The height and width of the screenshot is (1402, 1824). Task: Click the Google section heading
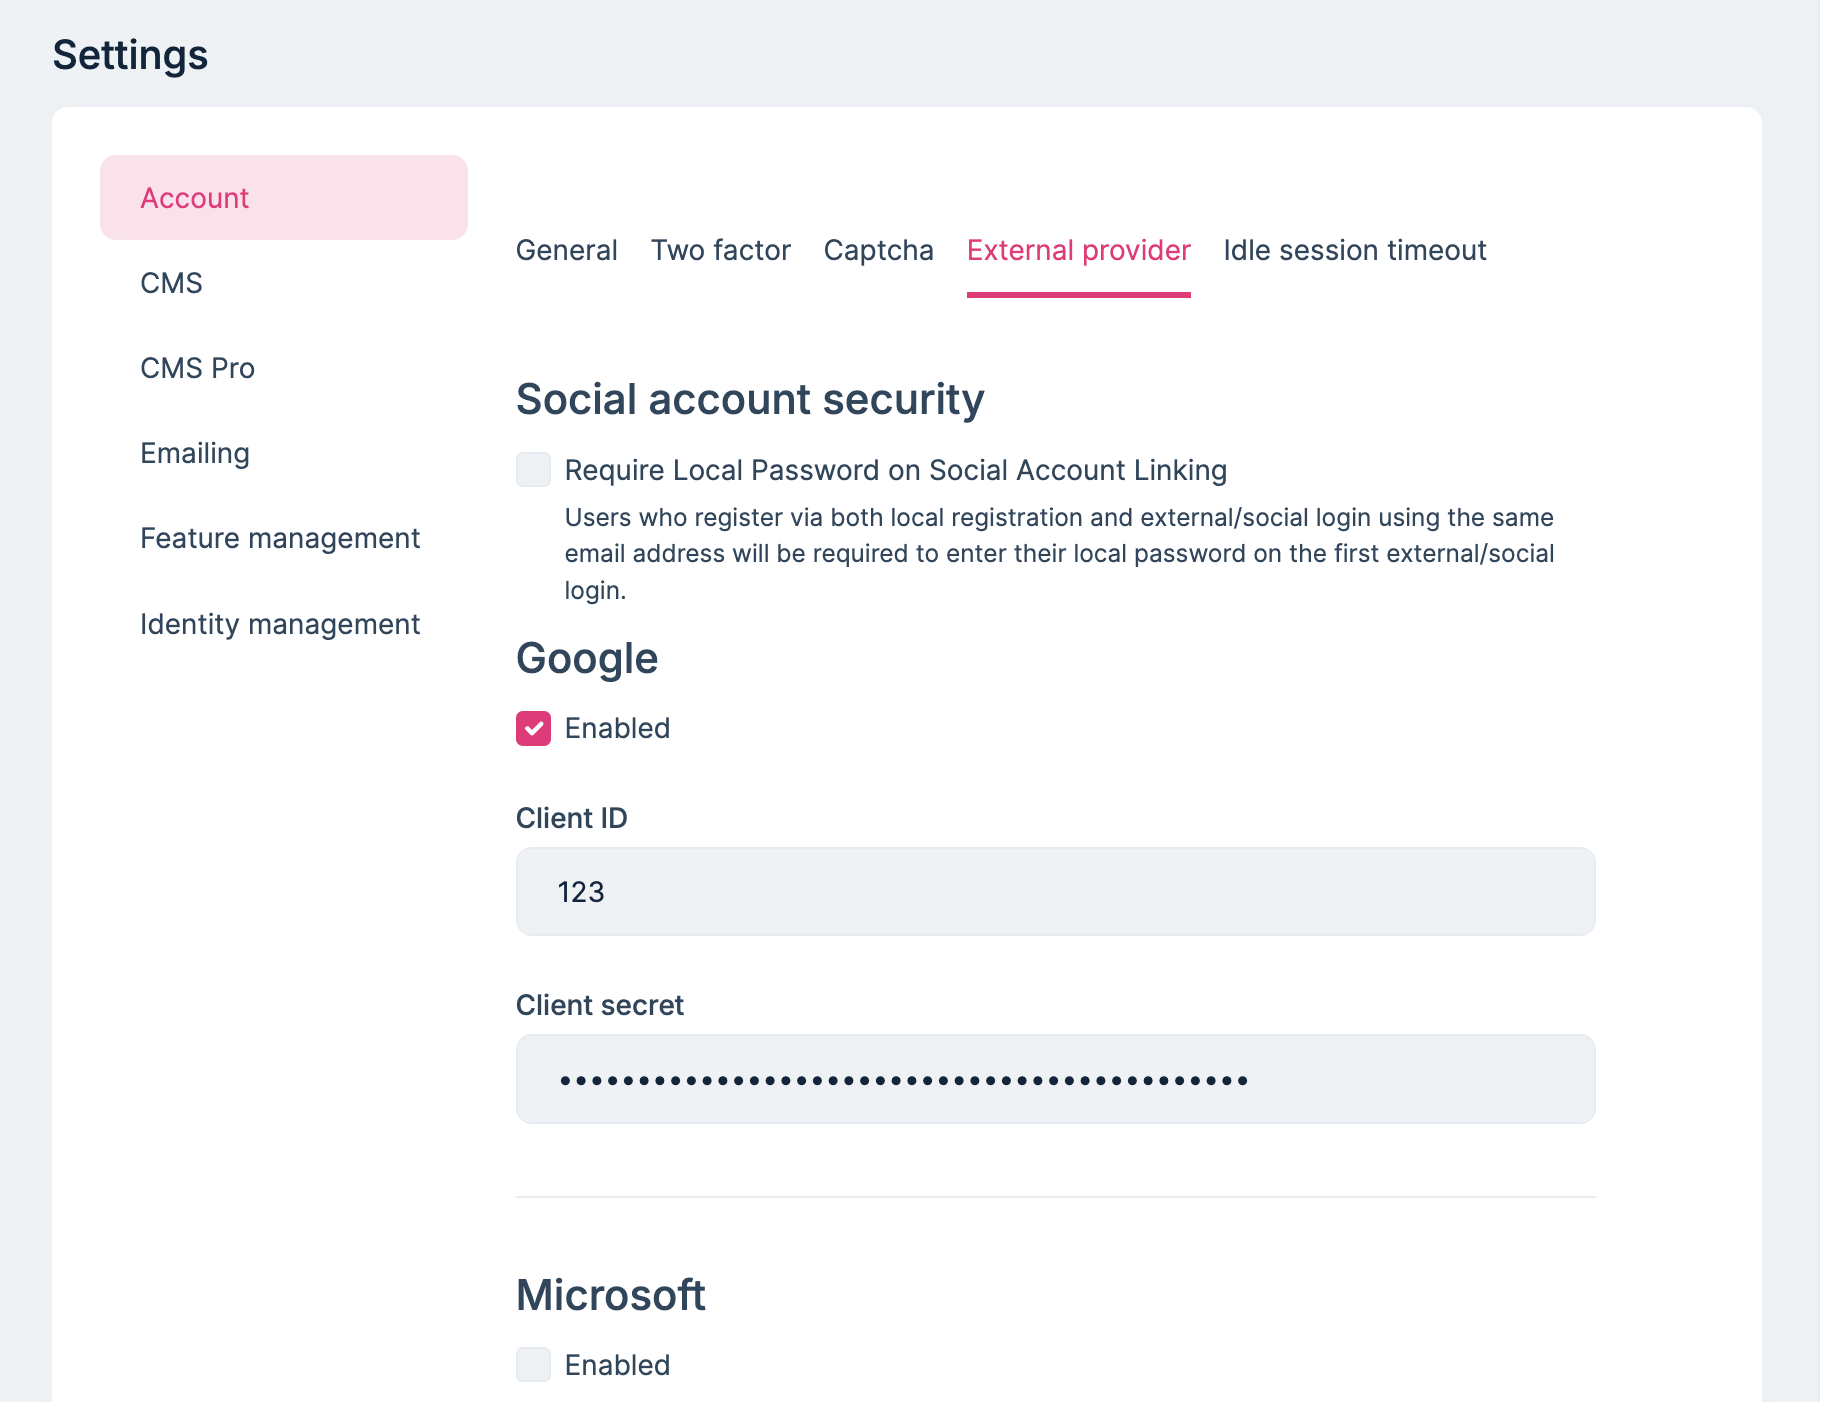click(587, 659)
